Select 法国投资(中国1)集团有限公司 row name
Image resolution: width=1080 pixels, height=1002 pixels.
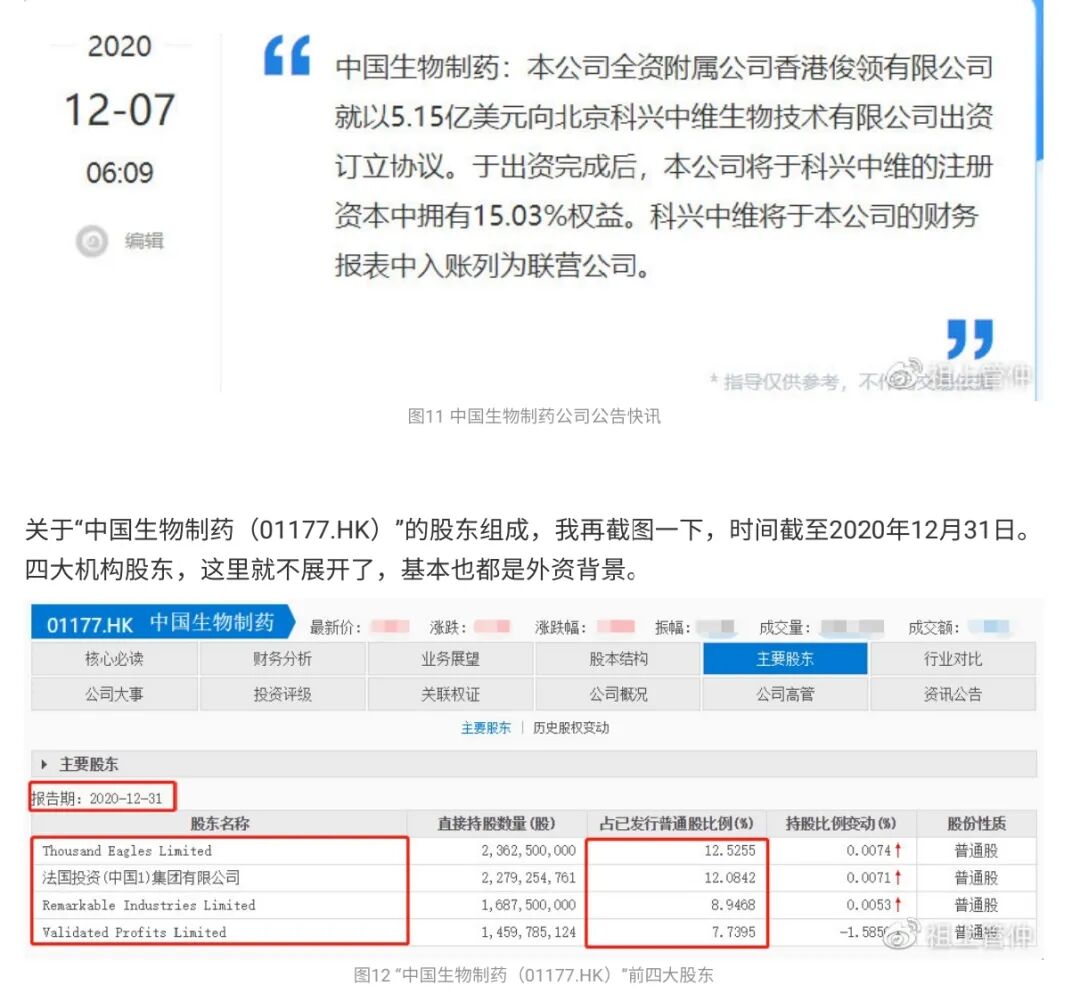(x=141, y=877)
